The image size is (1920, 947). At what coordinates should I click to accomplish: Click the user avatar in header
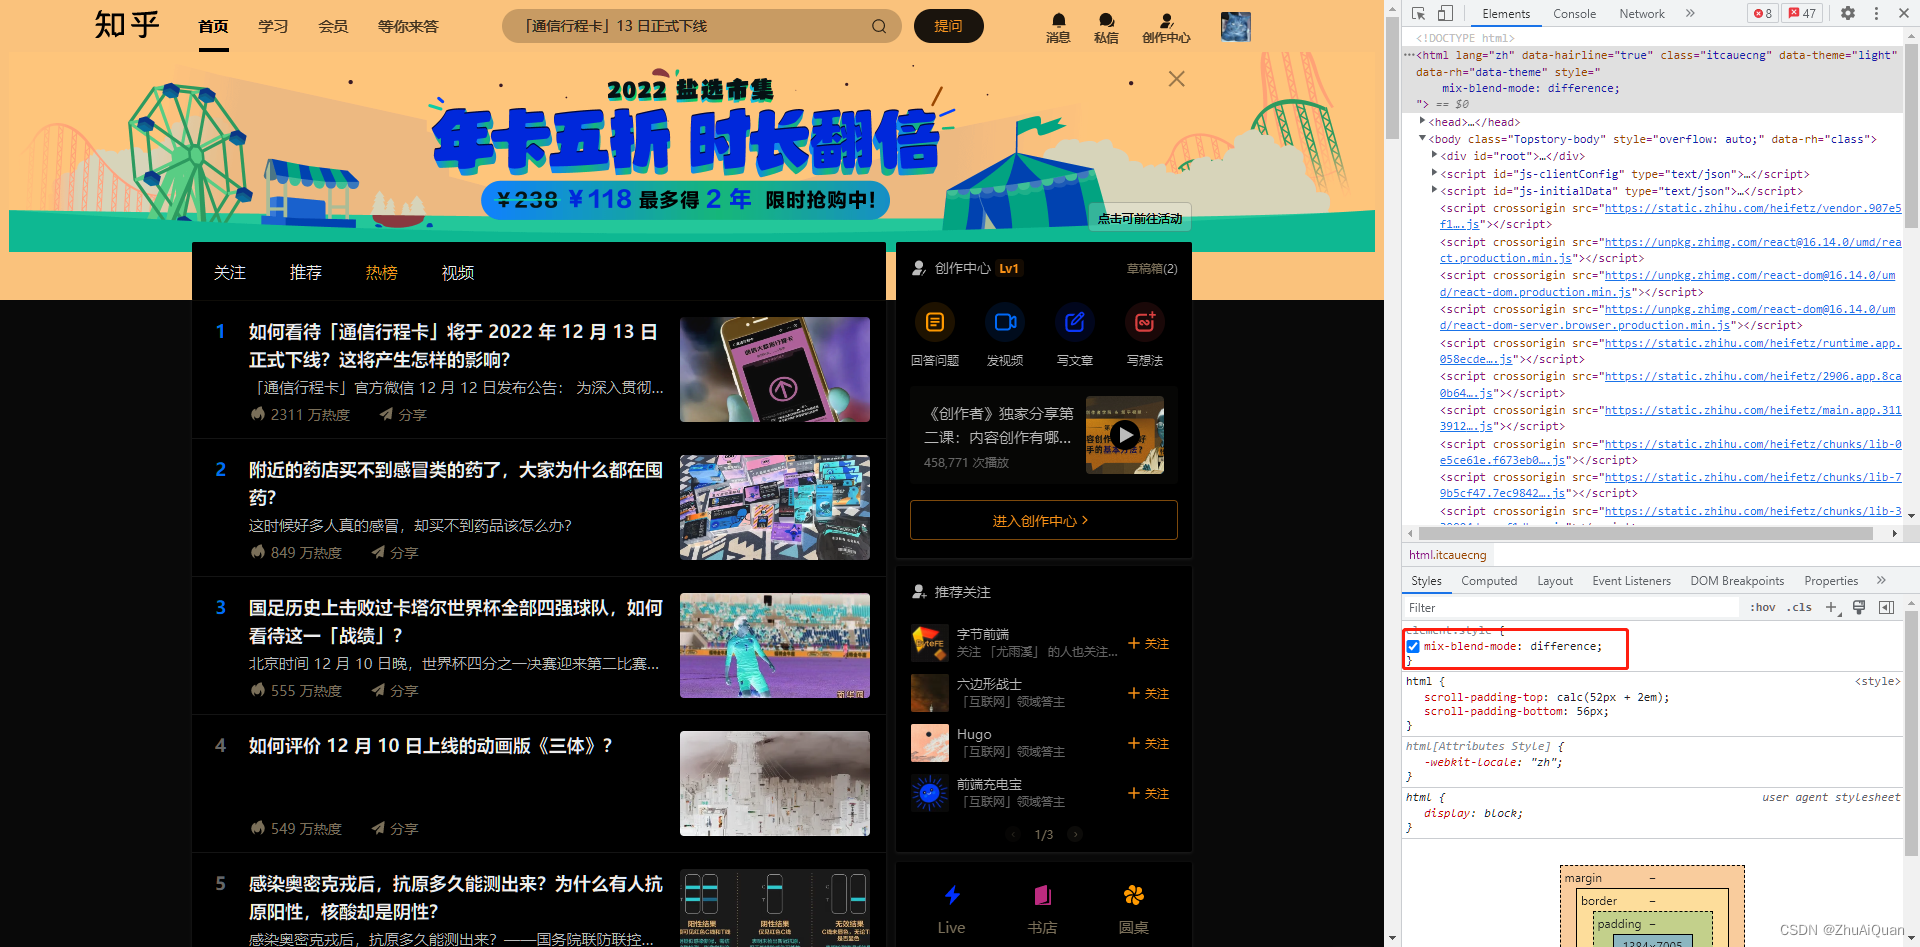pyautogui.click(x=1236, y=26)
